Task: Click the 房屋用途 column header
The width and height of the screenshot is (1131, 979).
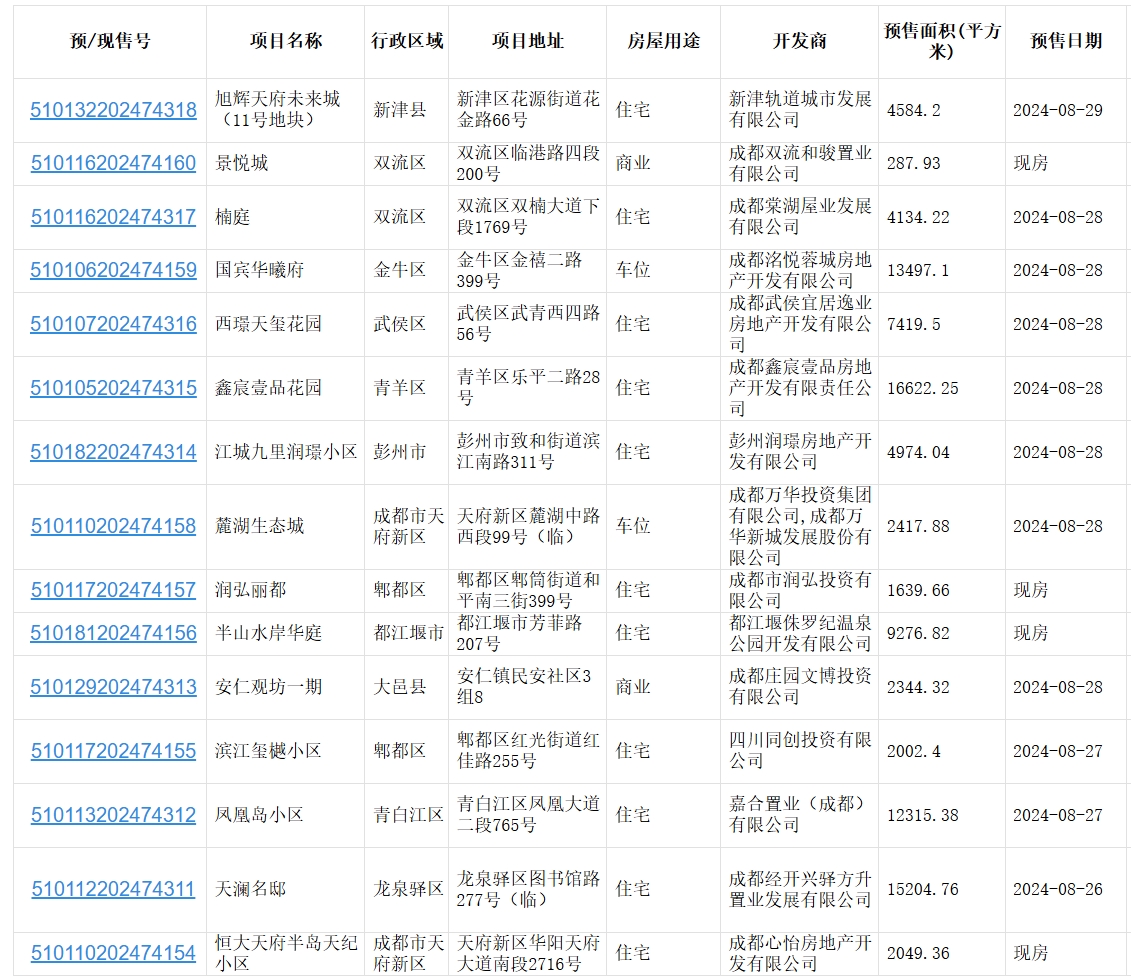Action: tap(664, 41)
